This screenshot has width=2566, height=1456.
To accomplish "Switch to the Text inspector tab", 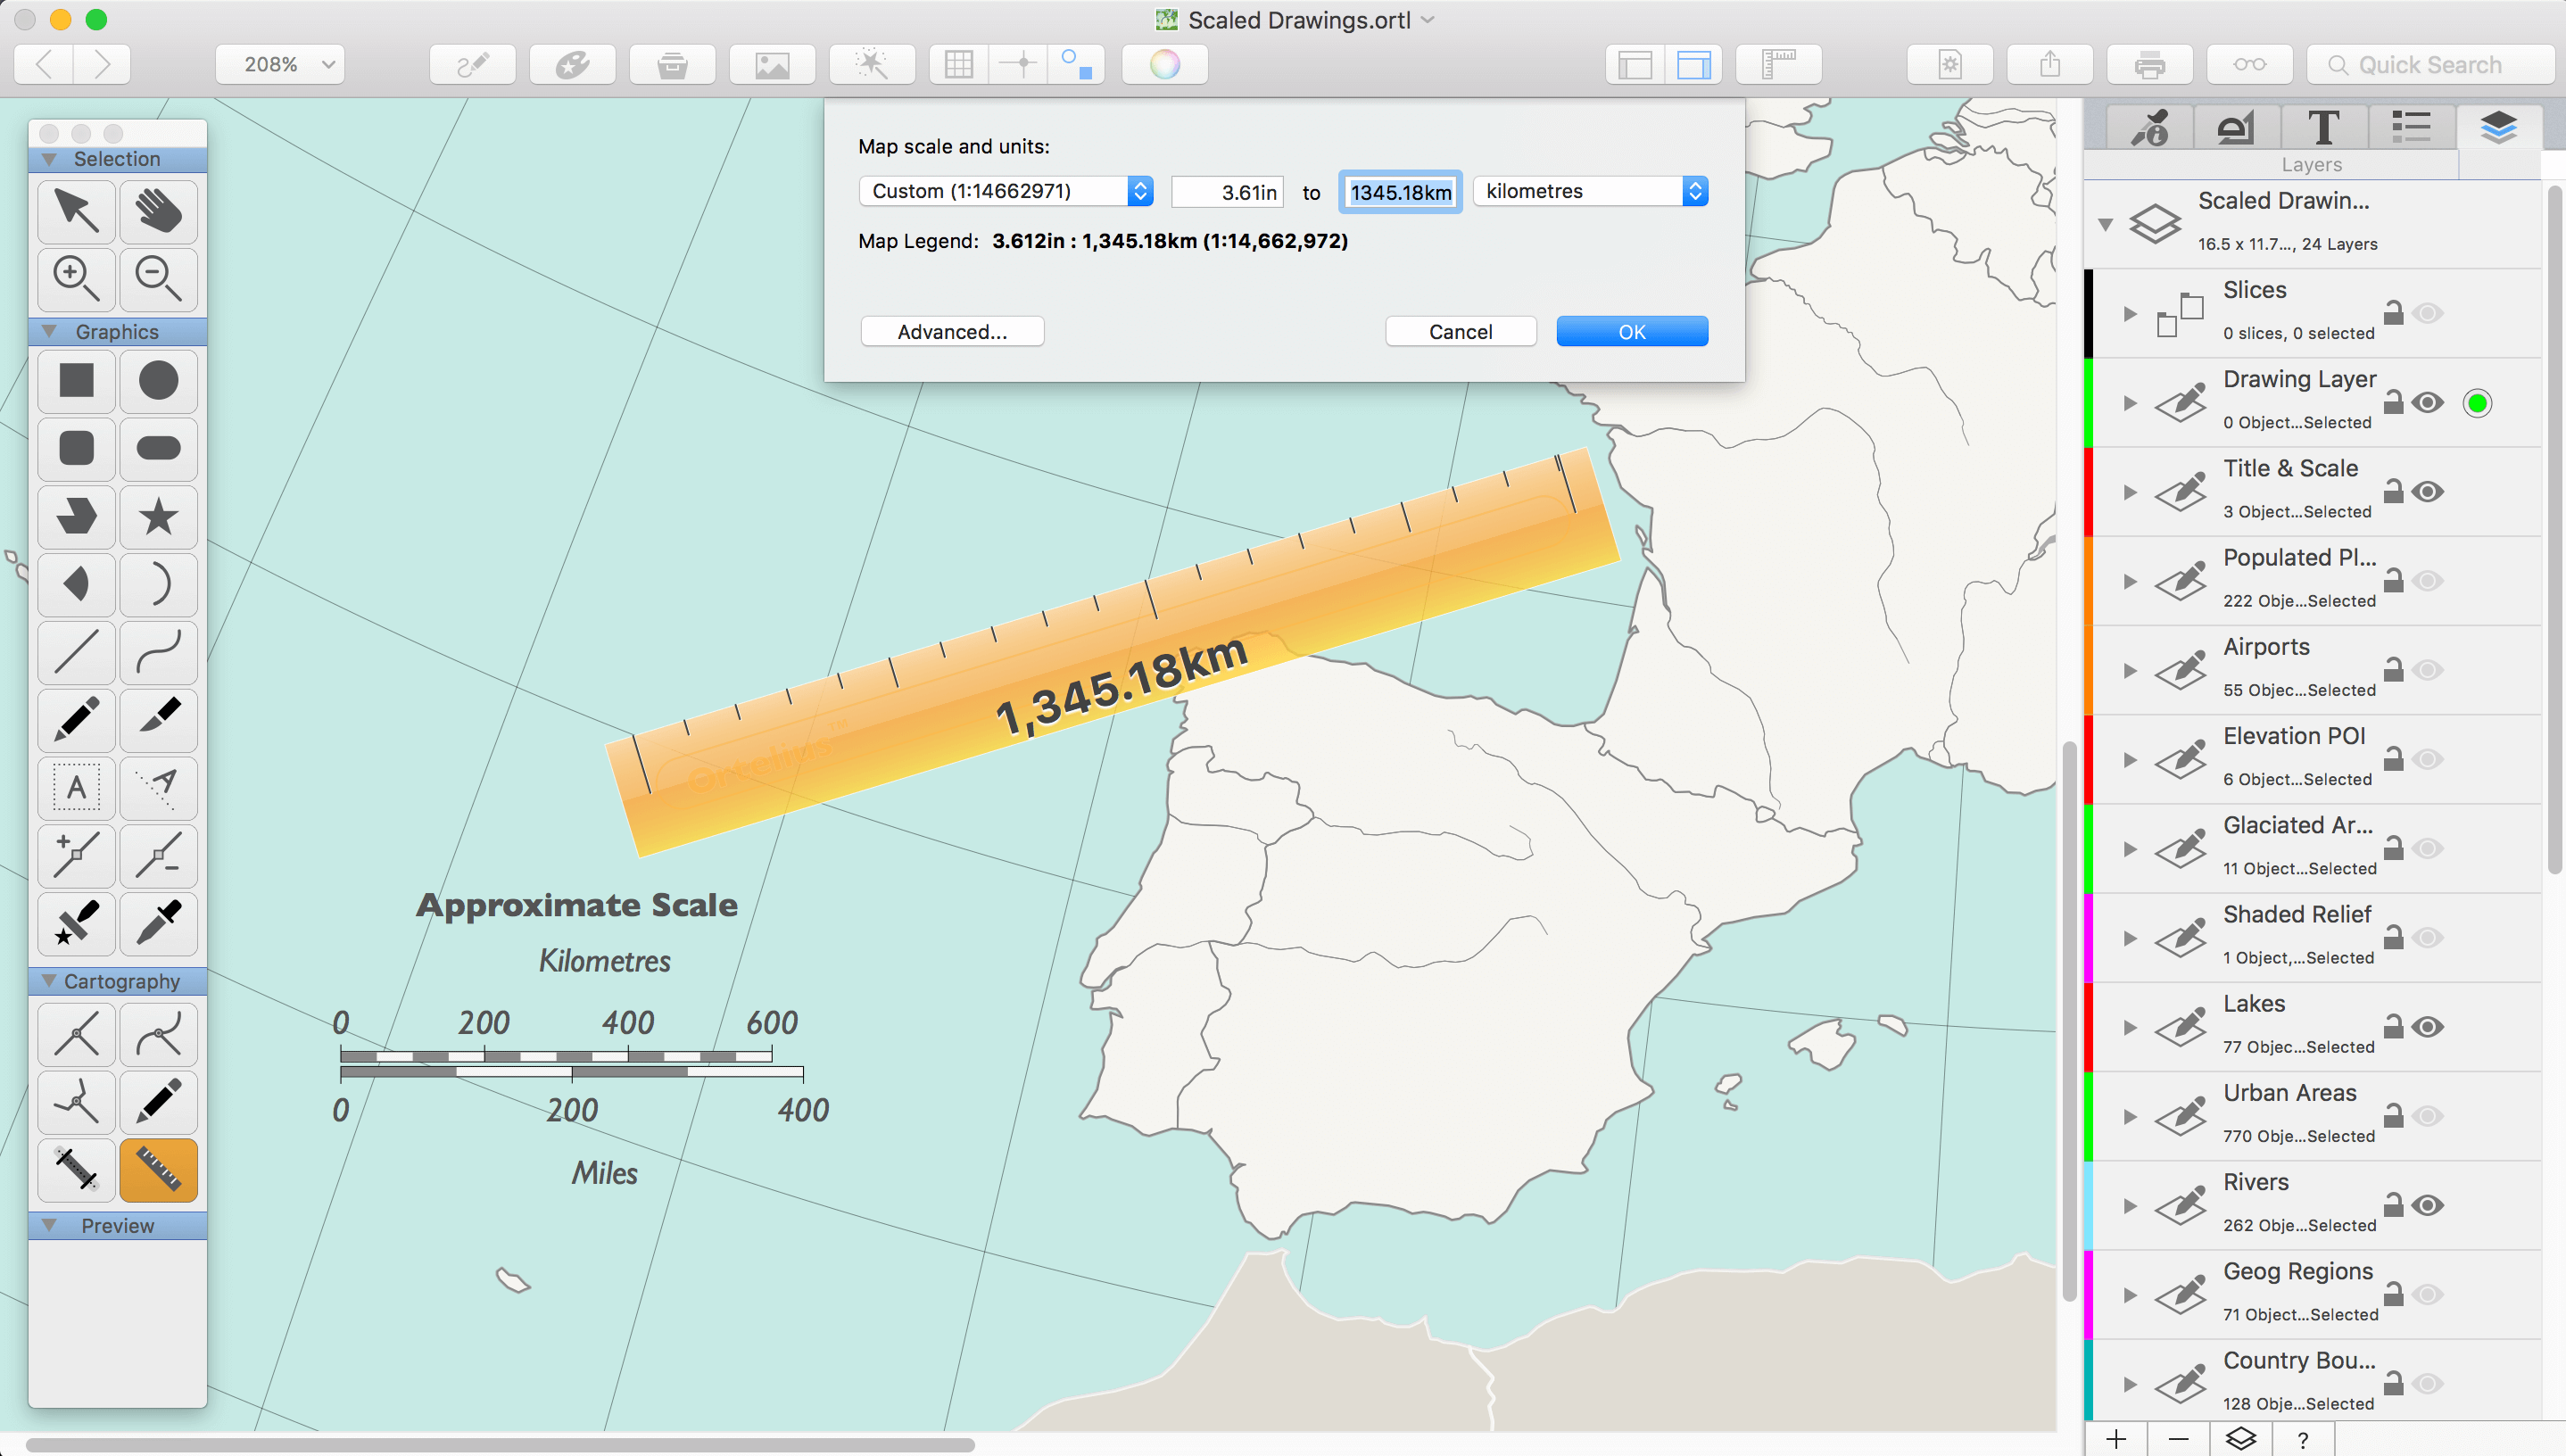I will click(2324, 128).
